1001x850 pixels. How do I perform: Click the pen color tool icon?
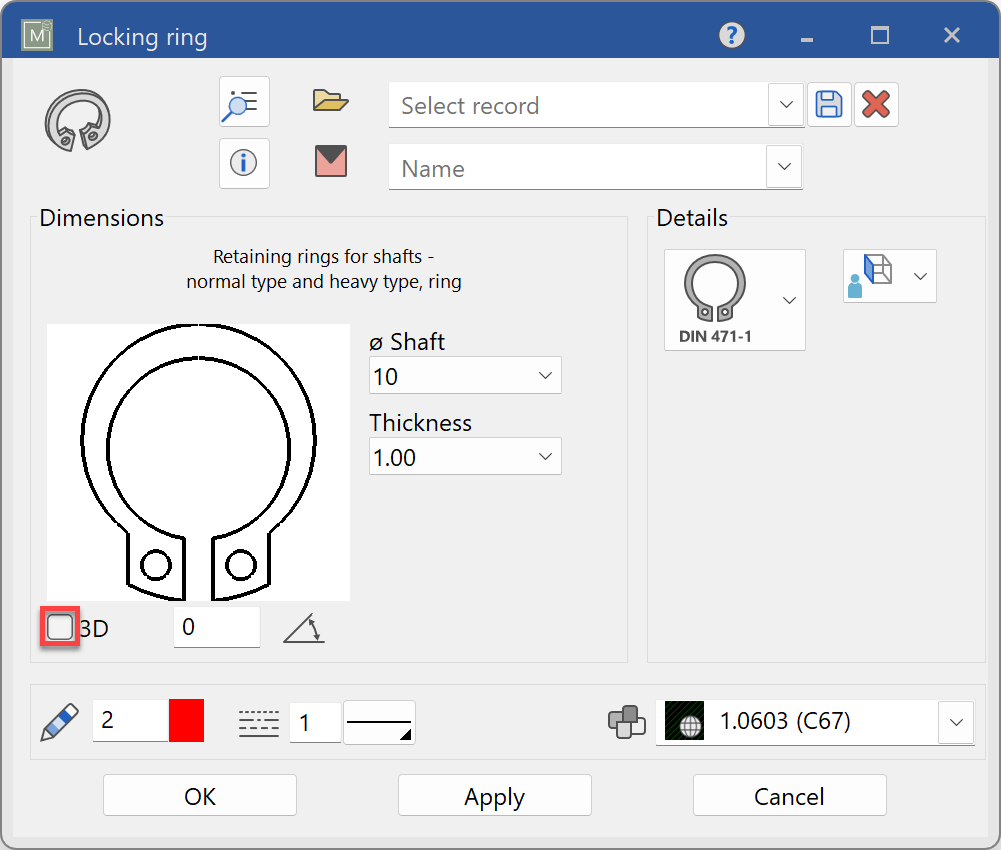(x=58, y=722)
